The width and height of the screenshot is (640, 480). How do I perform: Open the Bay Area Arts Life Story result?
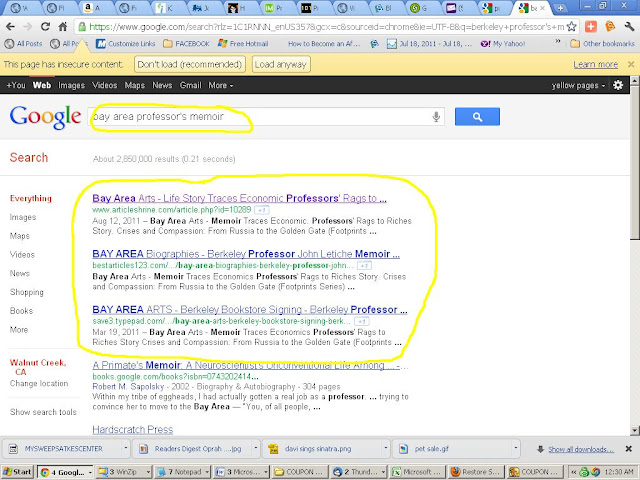pyautogui.click(x=239, y=198)
